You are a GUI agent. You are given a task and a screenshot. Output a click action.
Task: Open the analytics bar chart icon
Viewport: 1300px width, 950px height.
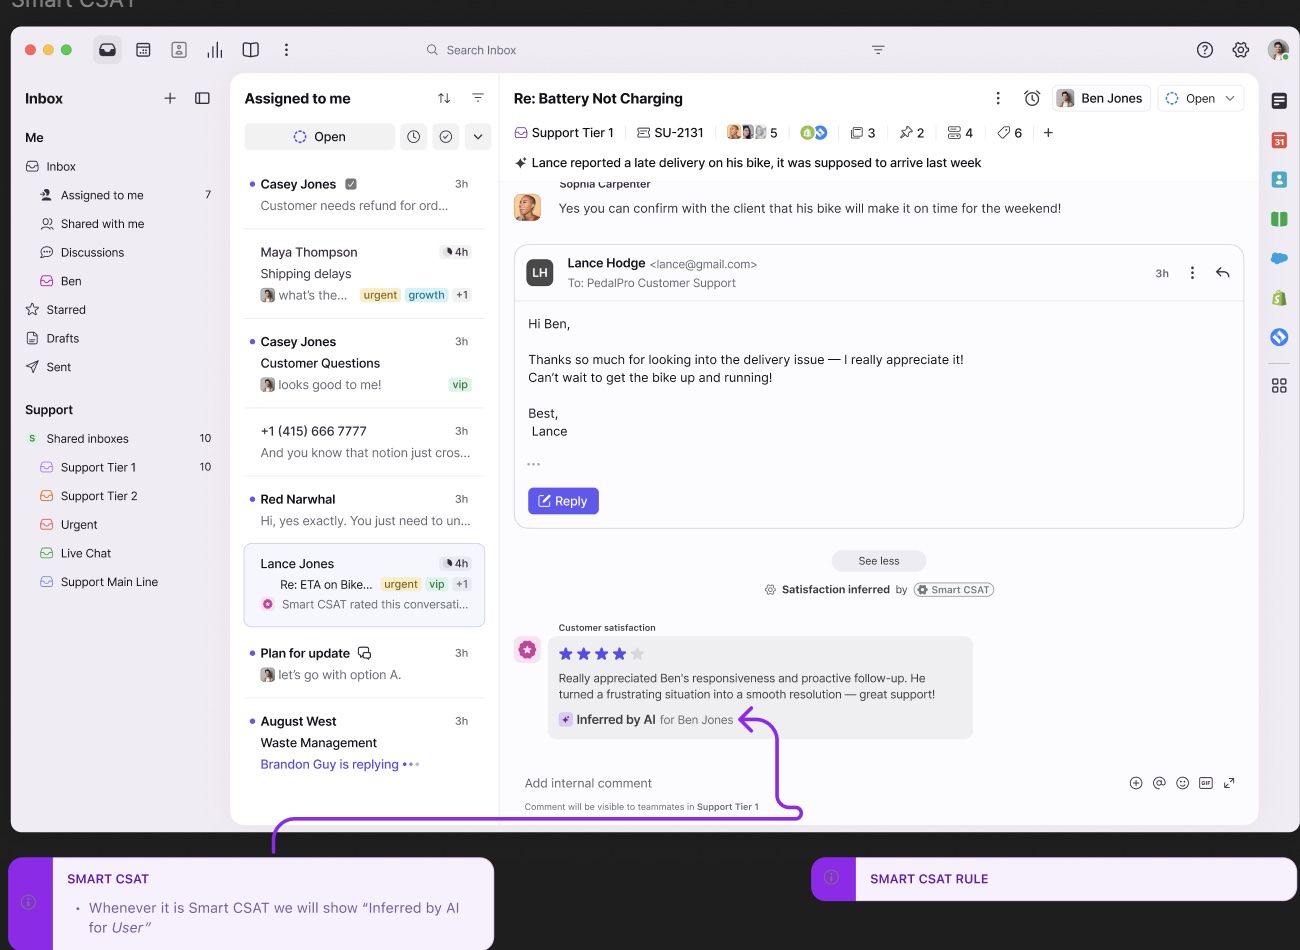click(x=215, y=50)
